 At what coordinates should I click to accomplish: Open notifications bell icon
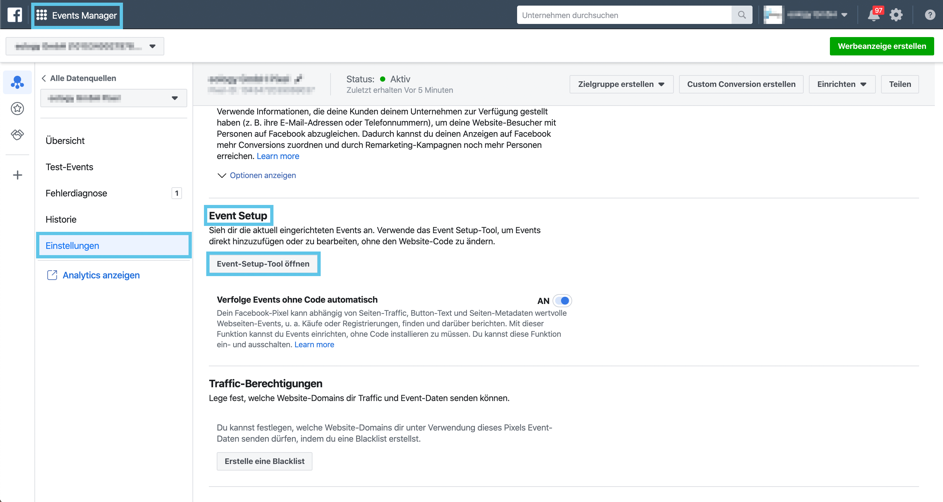tap(874, 15)
